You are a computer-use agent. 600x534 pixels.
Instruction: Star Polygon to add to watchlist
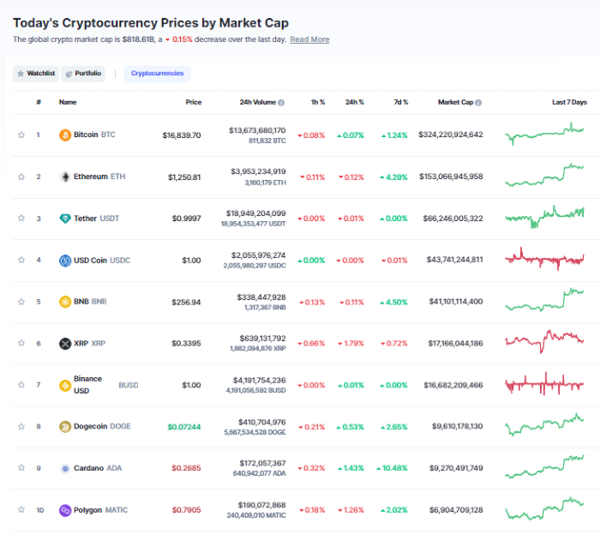21,510
